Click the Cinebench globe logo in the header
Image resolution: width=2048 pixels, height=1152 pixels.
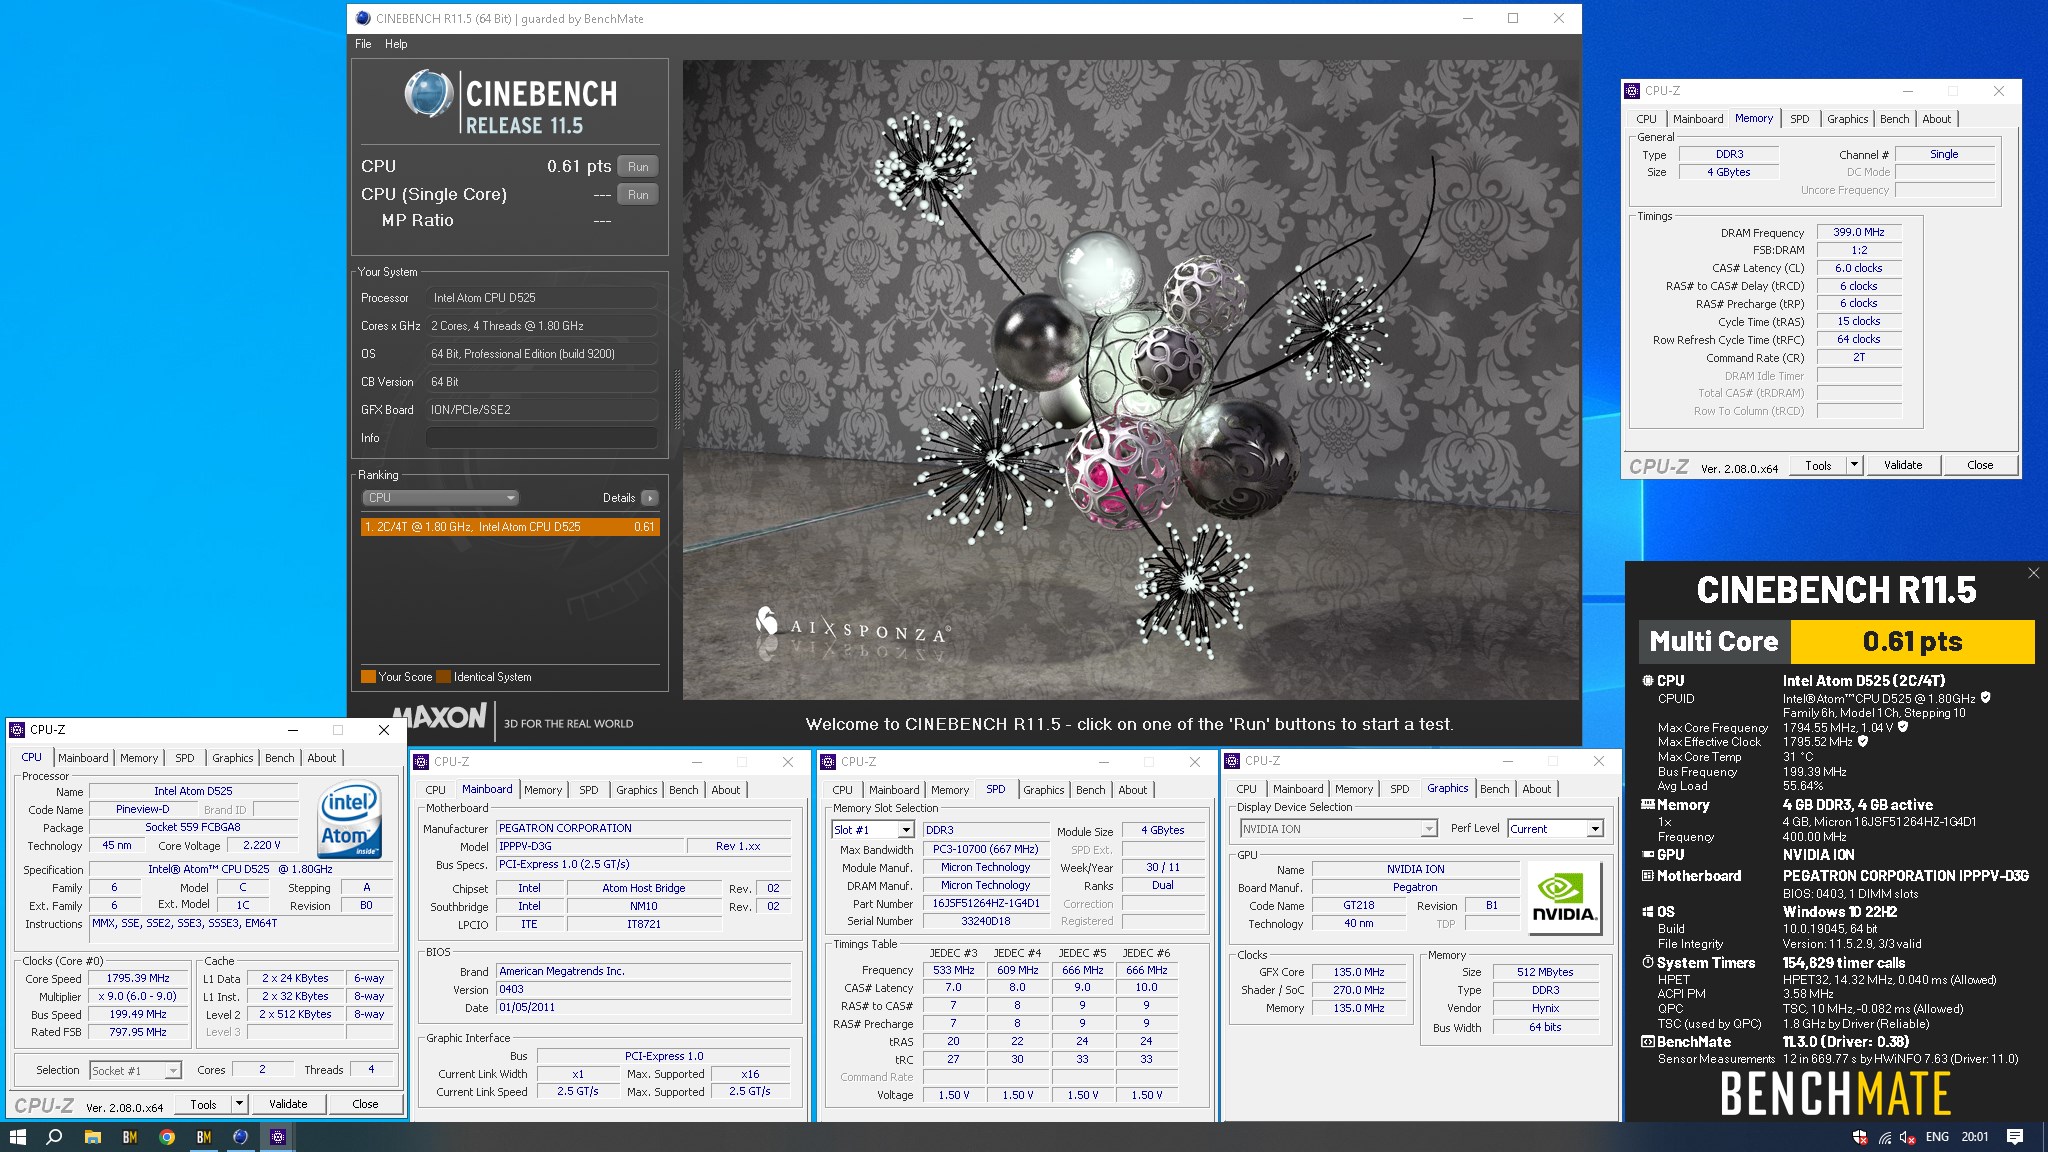(429, 95)
